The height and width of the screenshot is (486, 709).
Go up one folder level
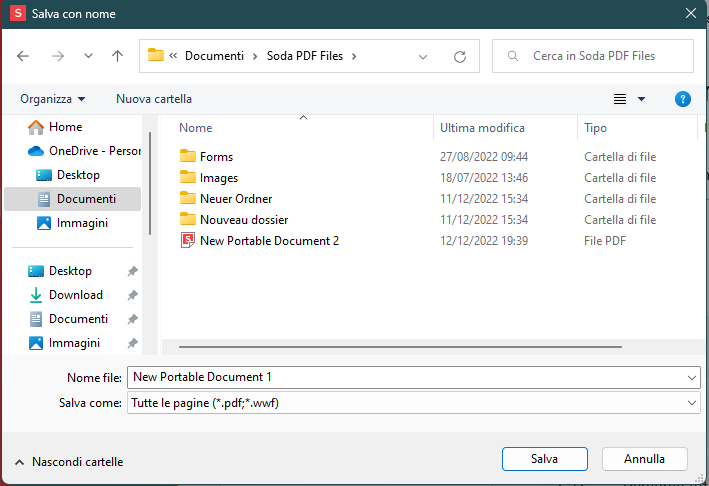coord(118,56)
